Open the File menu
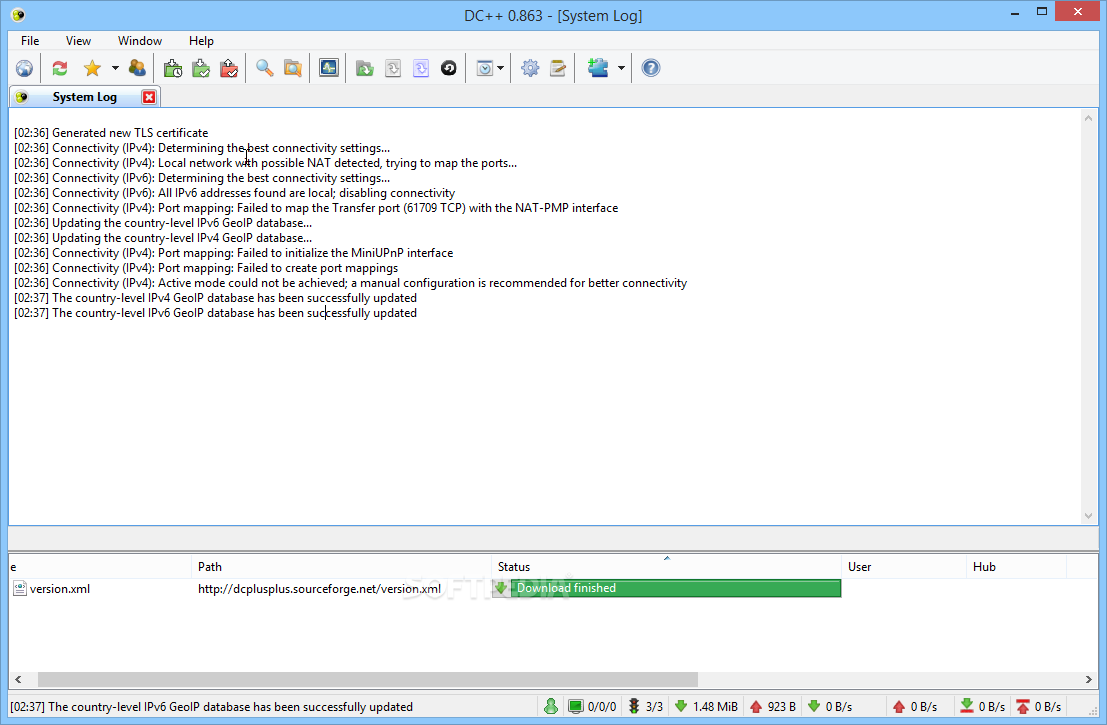 pos(30,41)
